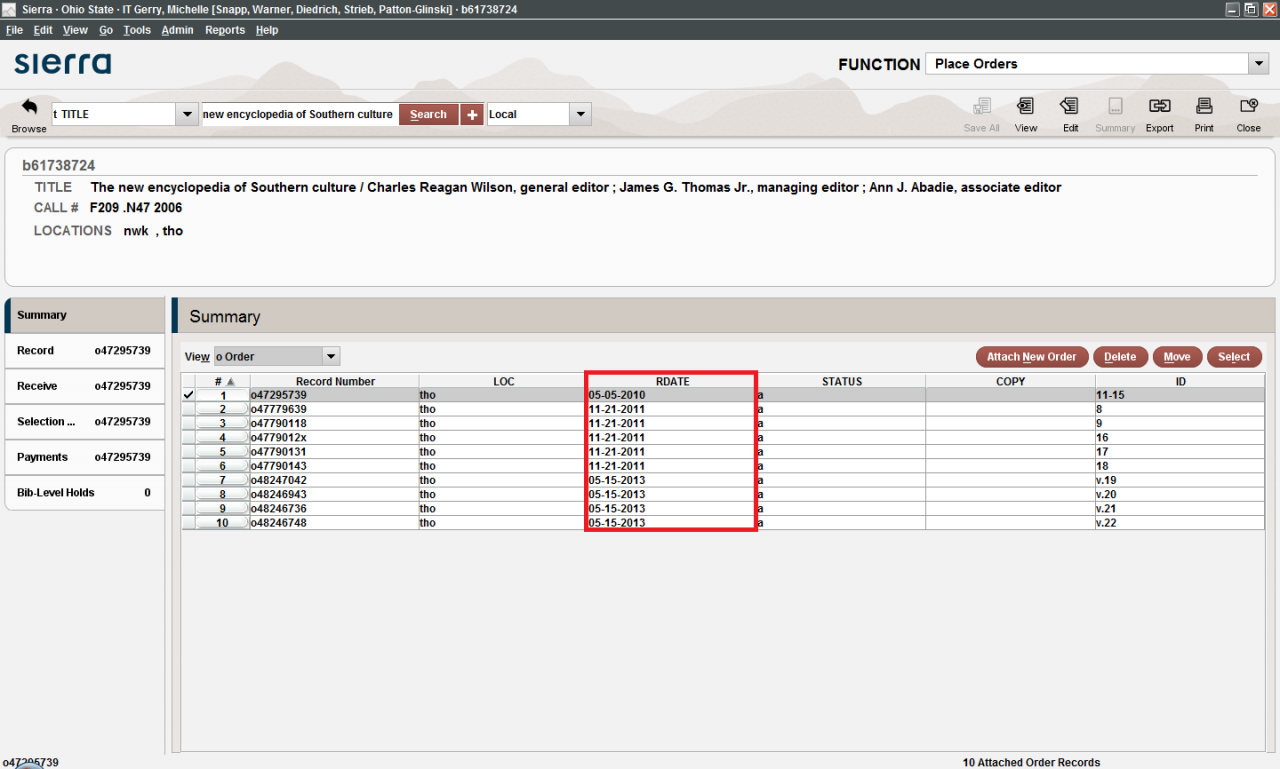The image size is (1280, 769).
Task: Click row number 5 button
Action: click(223, 452)
